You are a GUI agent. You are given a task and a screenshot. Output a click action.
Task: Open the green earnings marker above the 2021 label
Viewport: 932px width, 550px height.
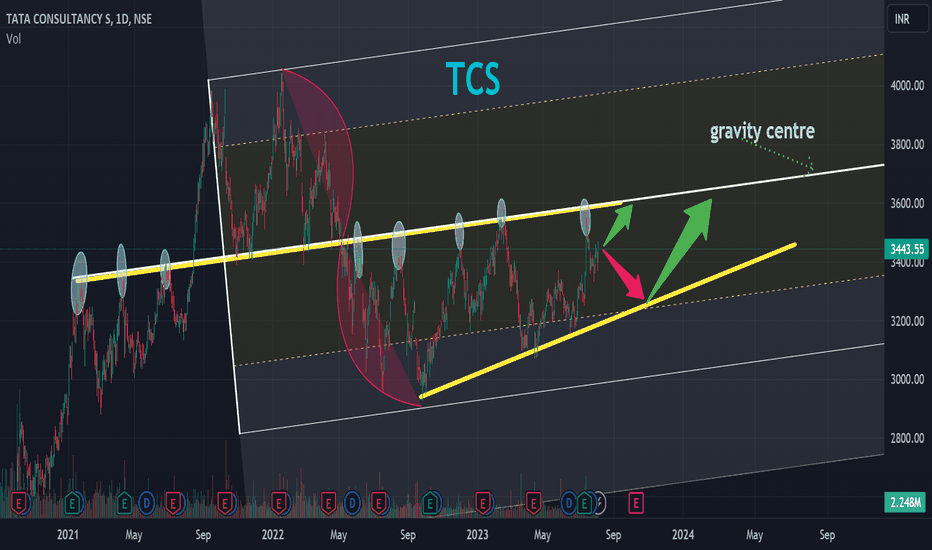tap(73, 504)
